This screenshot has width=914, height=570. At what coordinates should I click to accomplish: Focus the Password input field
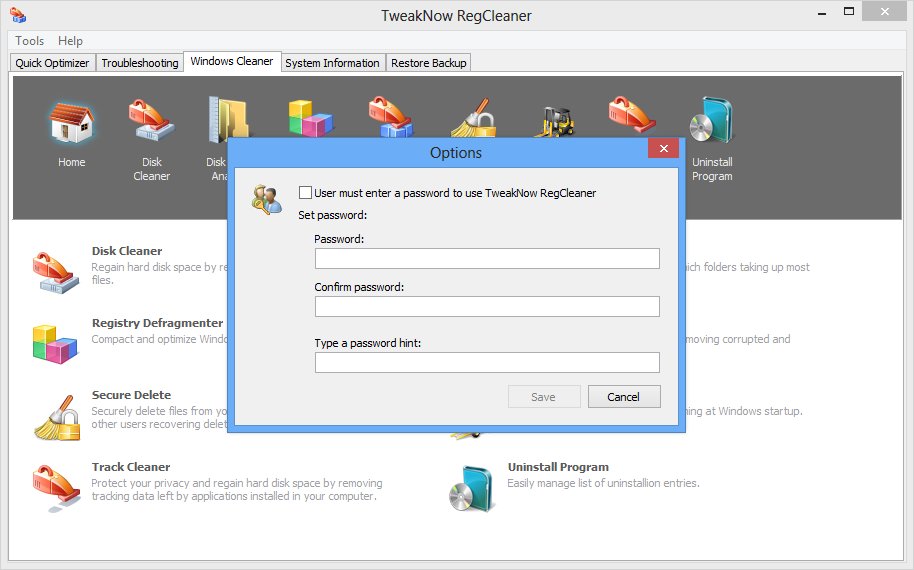[487, 259]
